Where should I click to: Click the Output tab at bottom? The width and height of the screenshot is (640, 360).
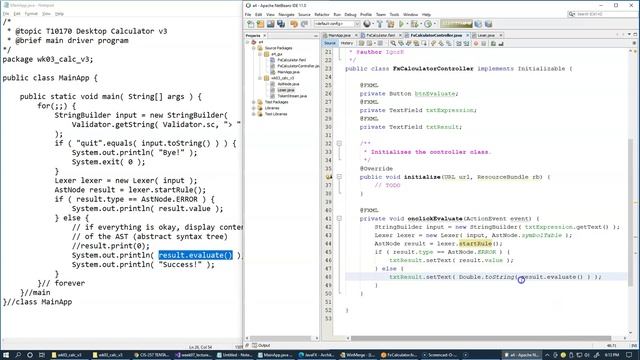(x=261, y=345)
